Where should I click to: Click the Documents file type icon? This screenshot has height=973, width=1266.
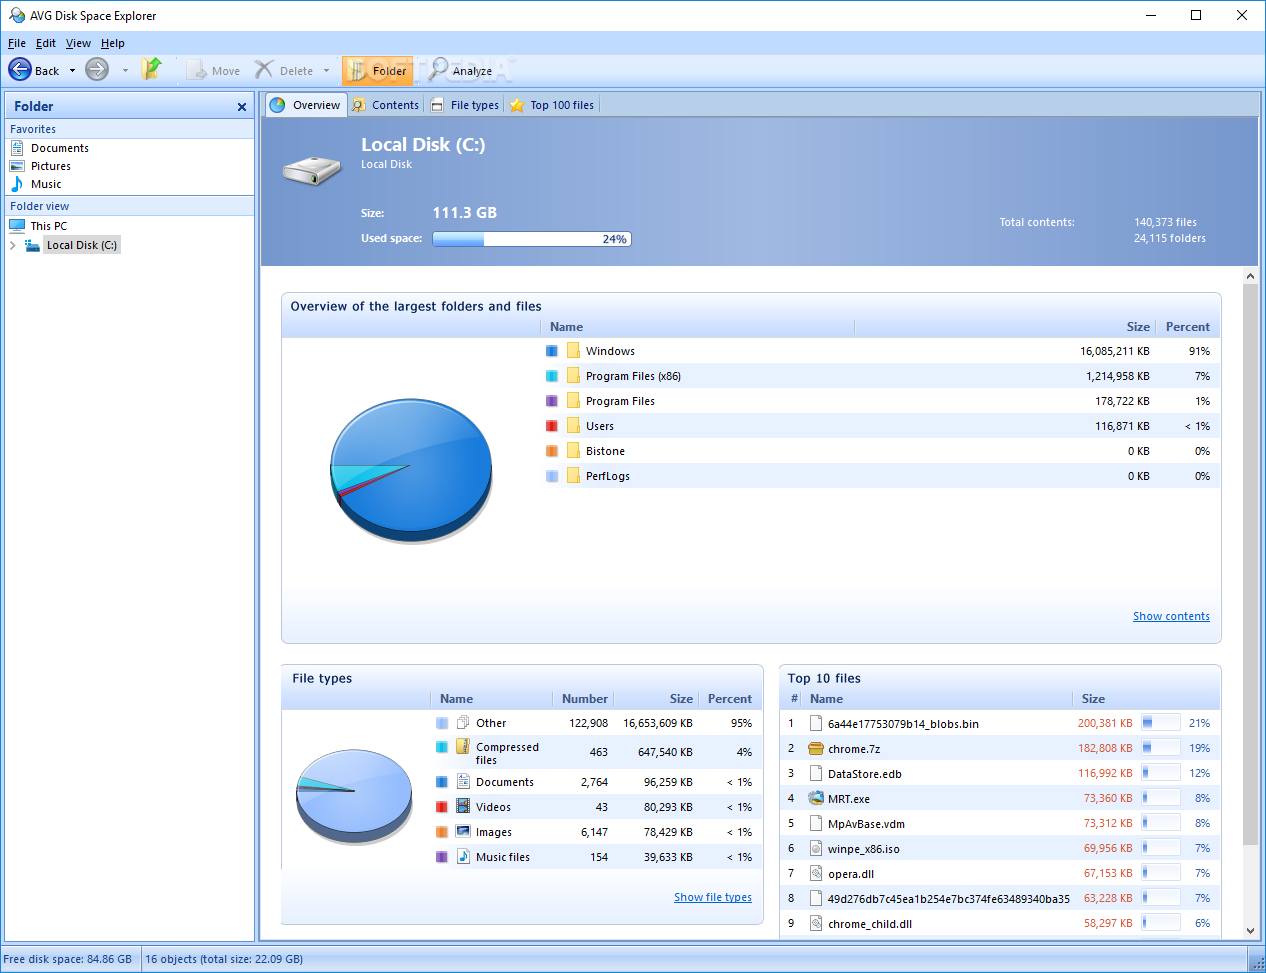pyautogui.click(x=463, y=781)
